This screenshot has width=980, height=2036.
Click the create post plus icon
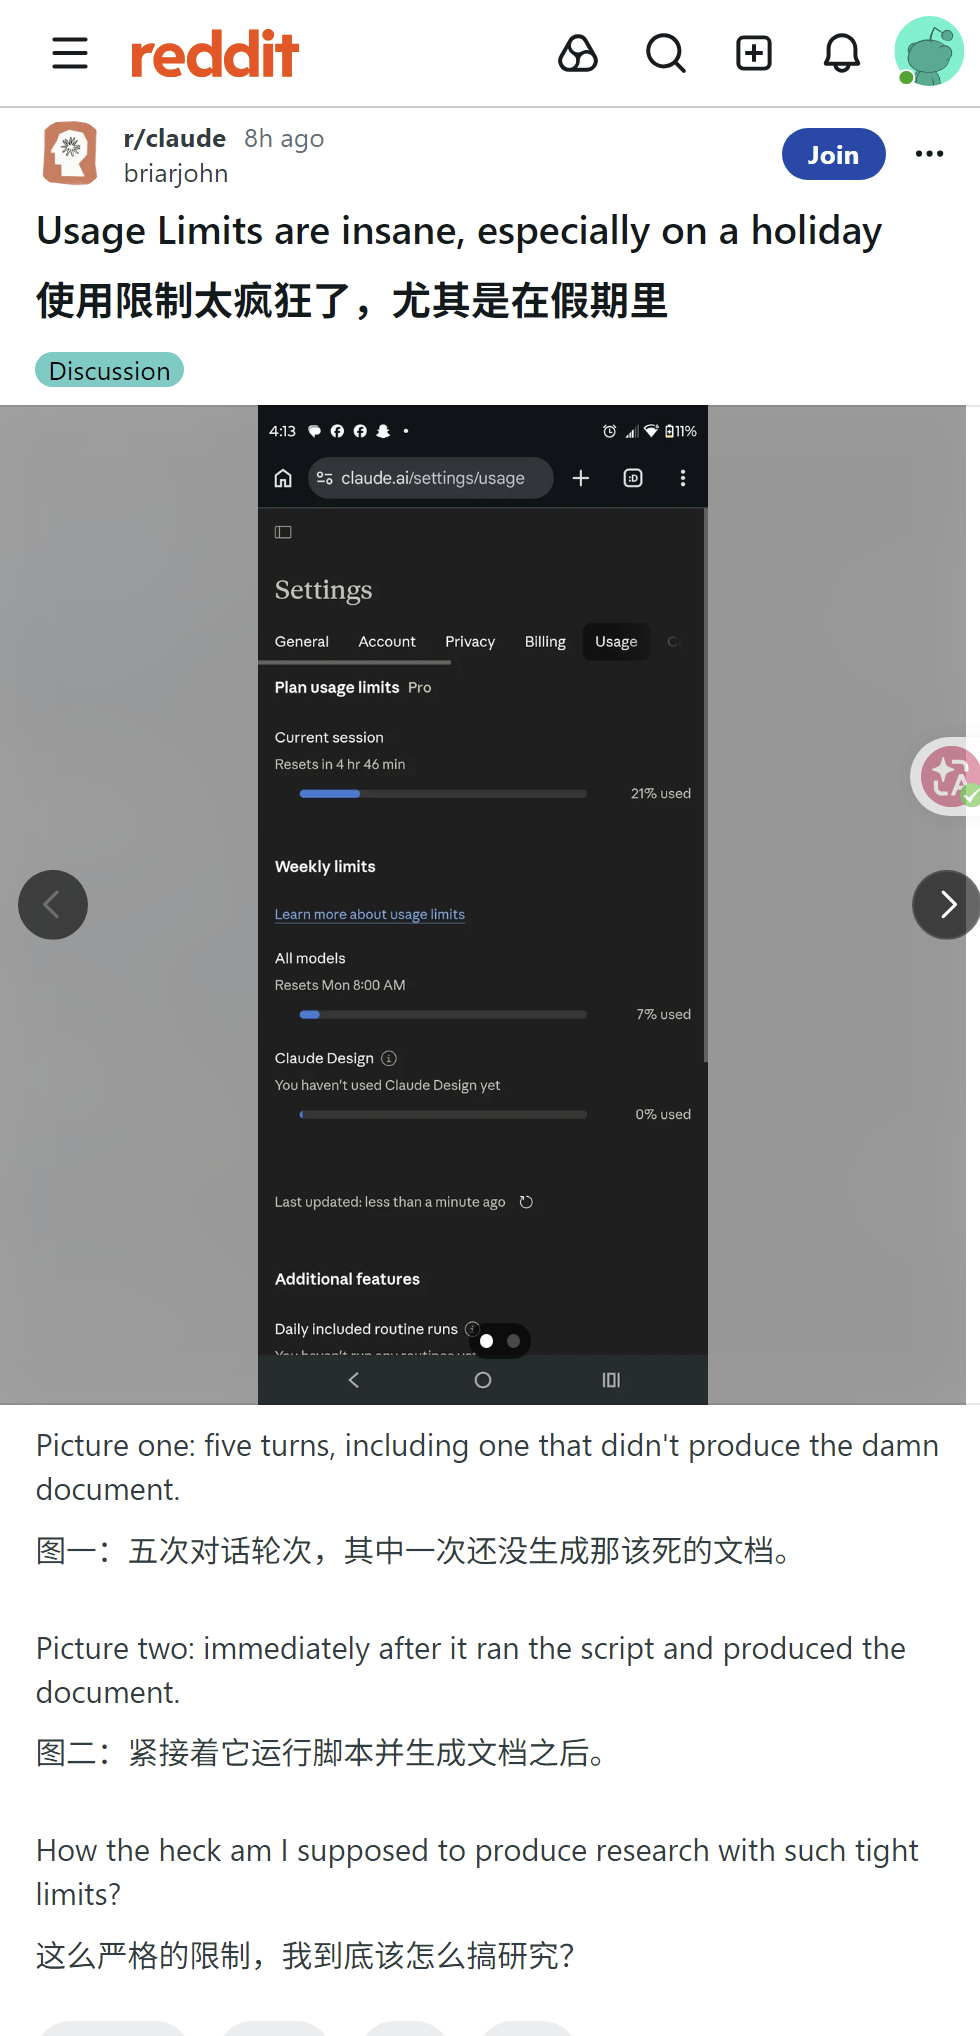tap(754, 53)
